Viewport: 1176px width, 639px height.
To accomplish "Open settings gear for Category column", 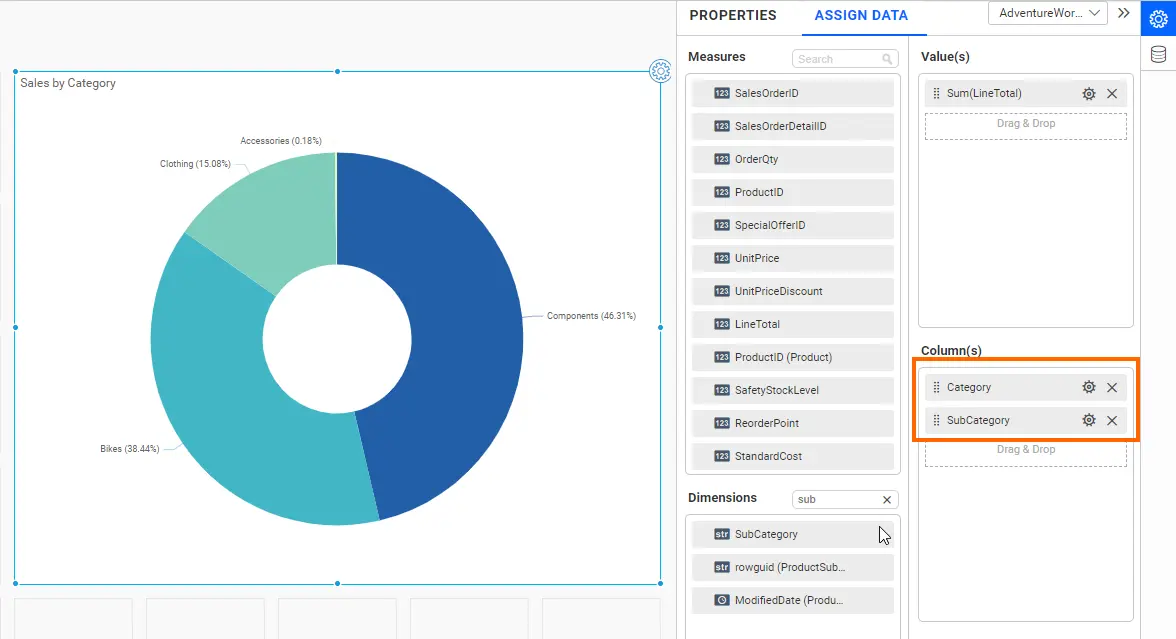I will coord(1088,388).
